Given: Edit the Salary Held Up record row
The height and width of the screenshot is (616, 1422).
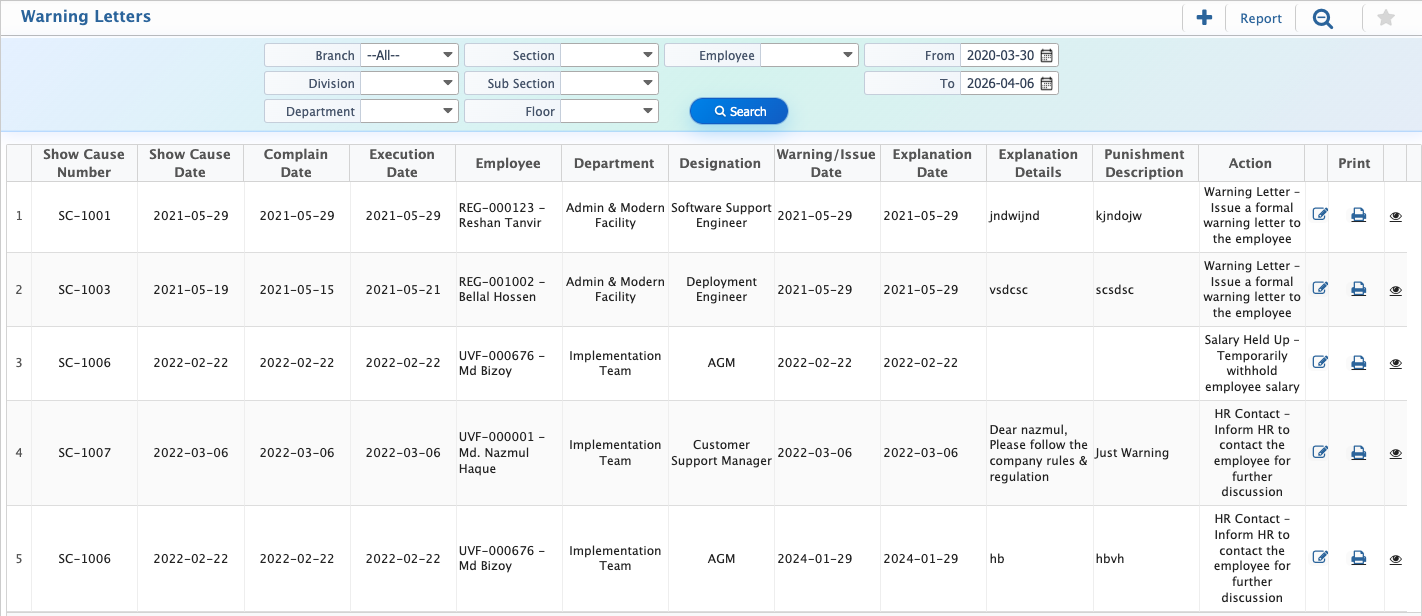Looking at the screenshot, I should tap(1319, 363).
